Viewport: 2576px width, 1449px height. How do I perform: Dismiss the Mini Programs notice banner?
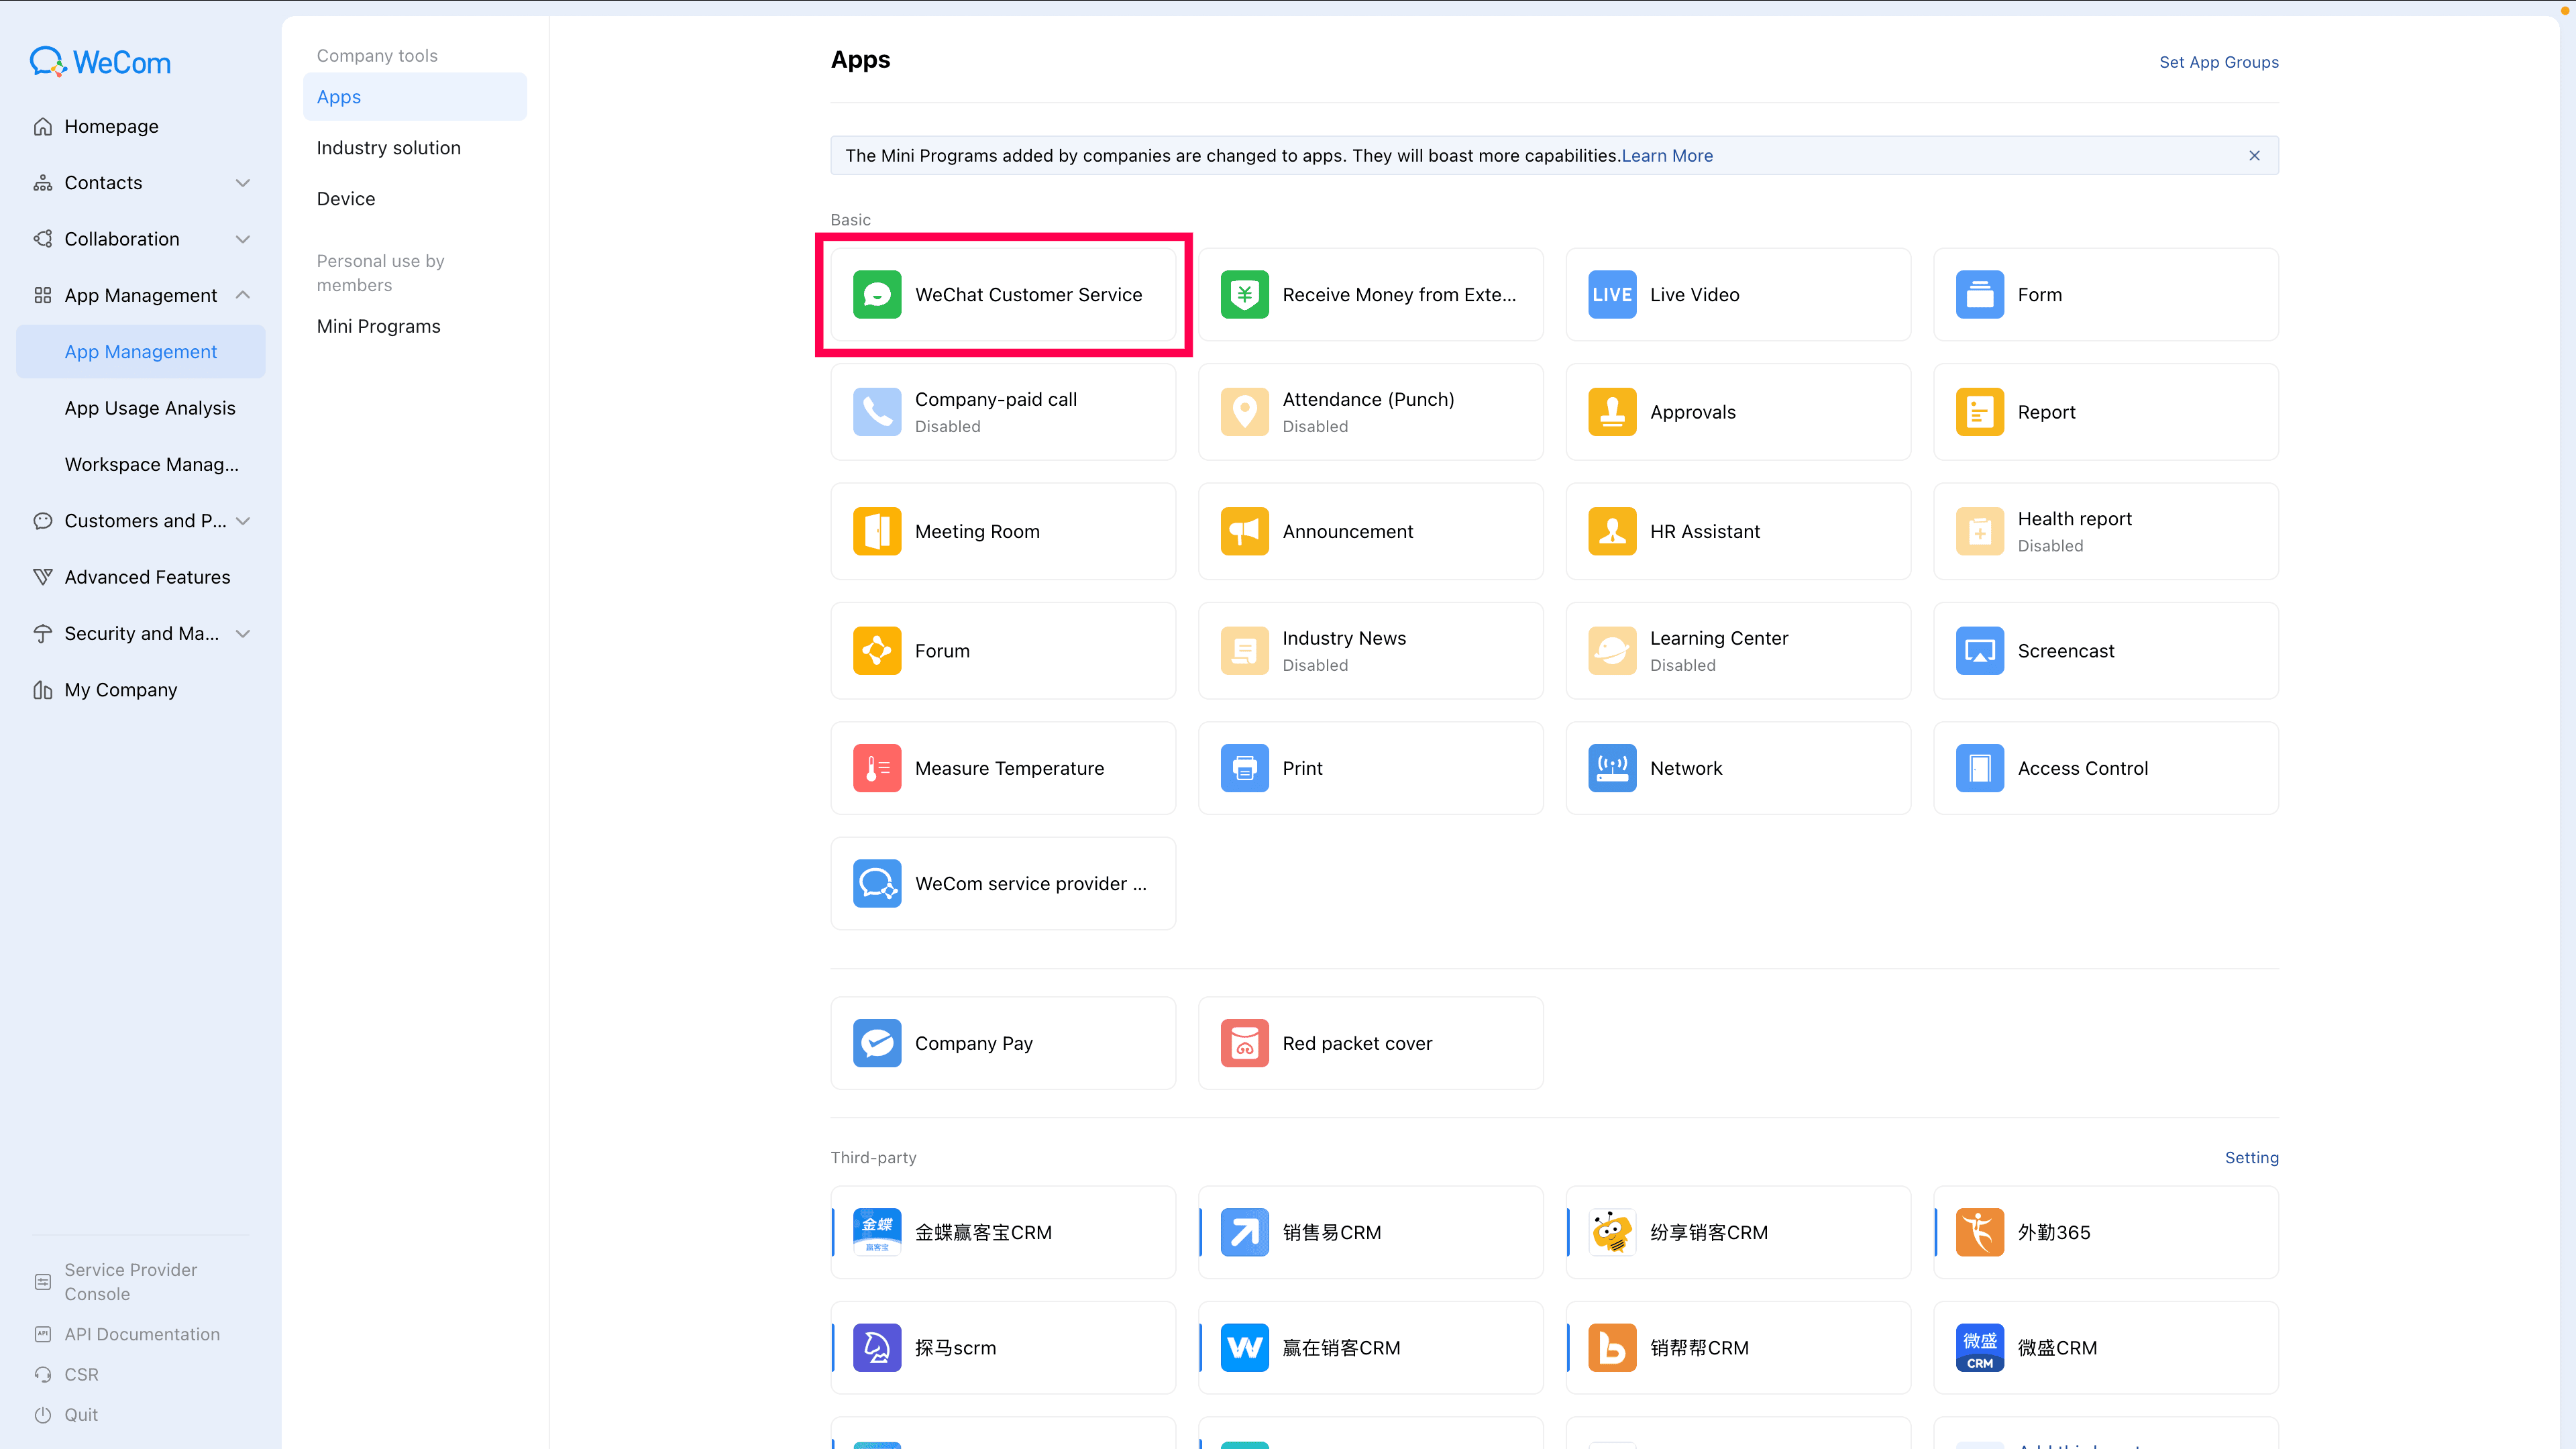click(2254, 155)
